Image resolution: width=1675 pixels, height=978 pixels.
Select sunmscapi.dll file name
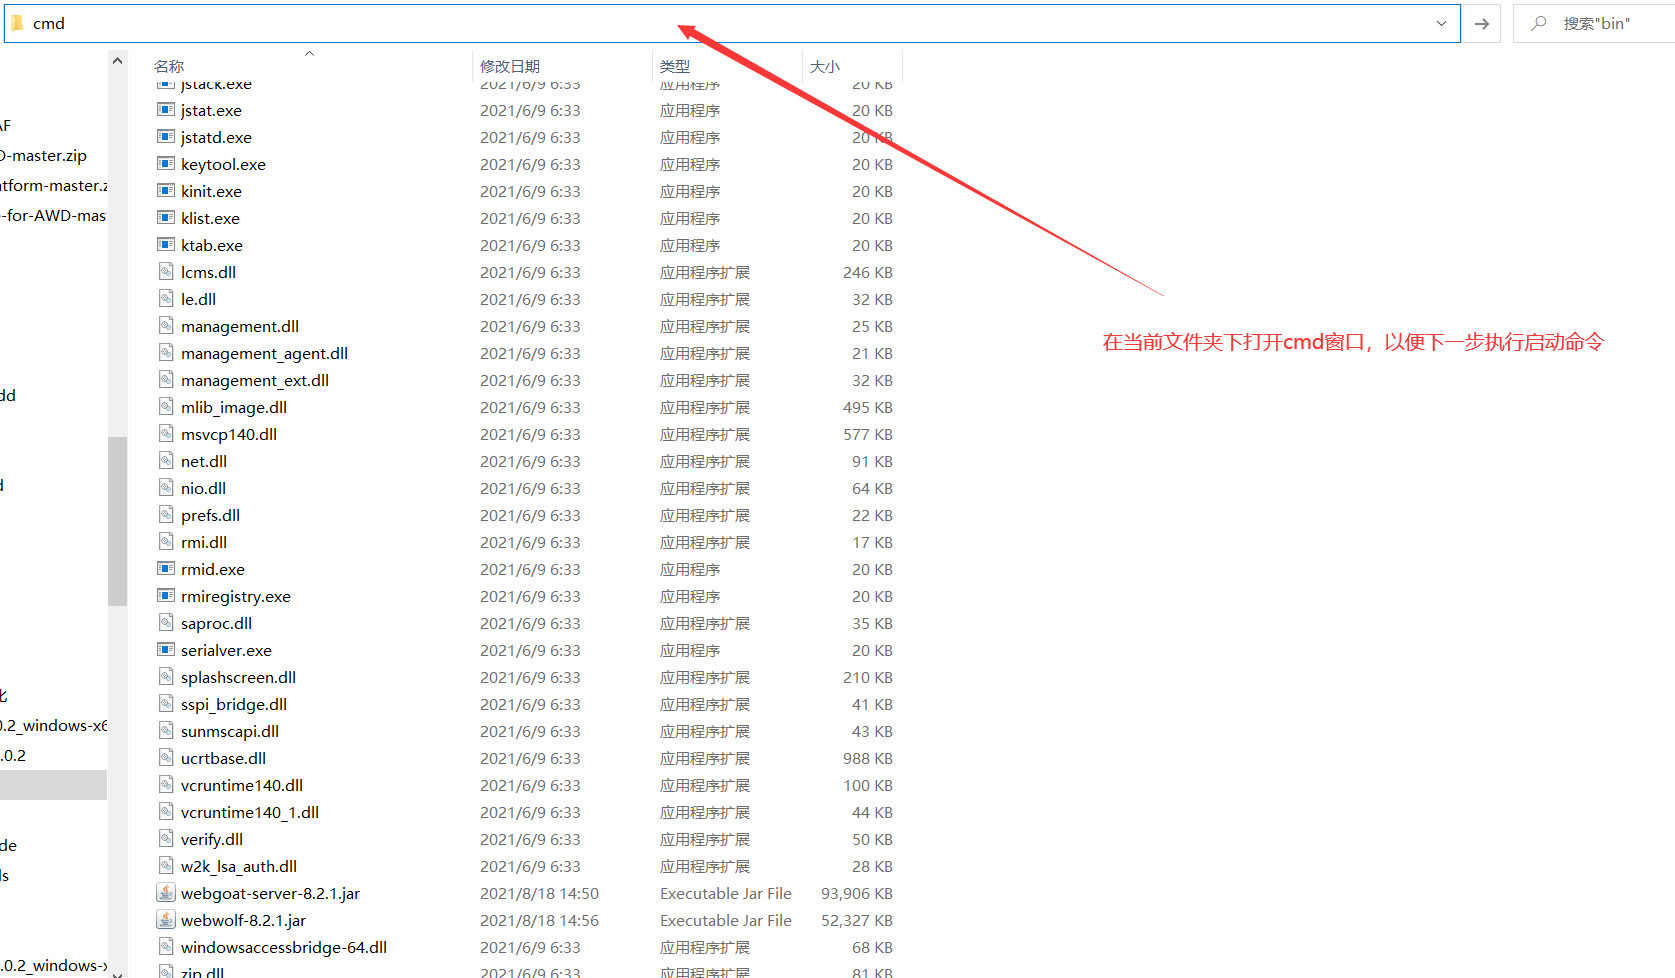230,731
